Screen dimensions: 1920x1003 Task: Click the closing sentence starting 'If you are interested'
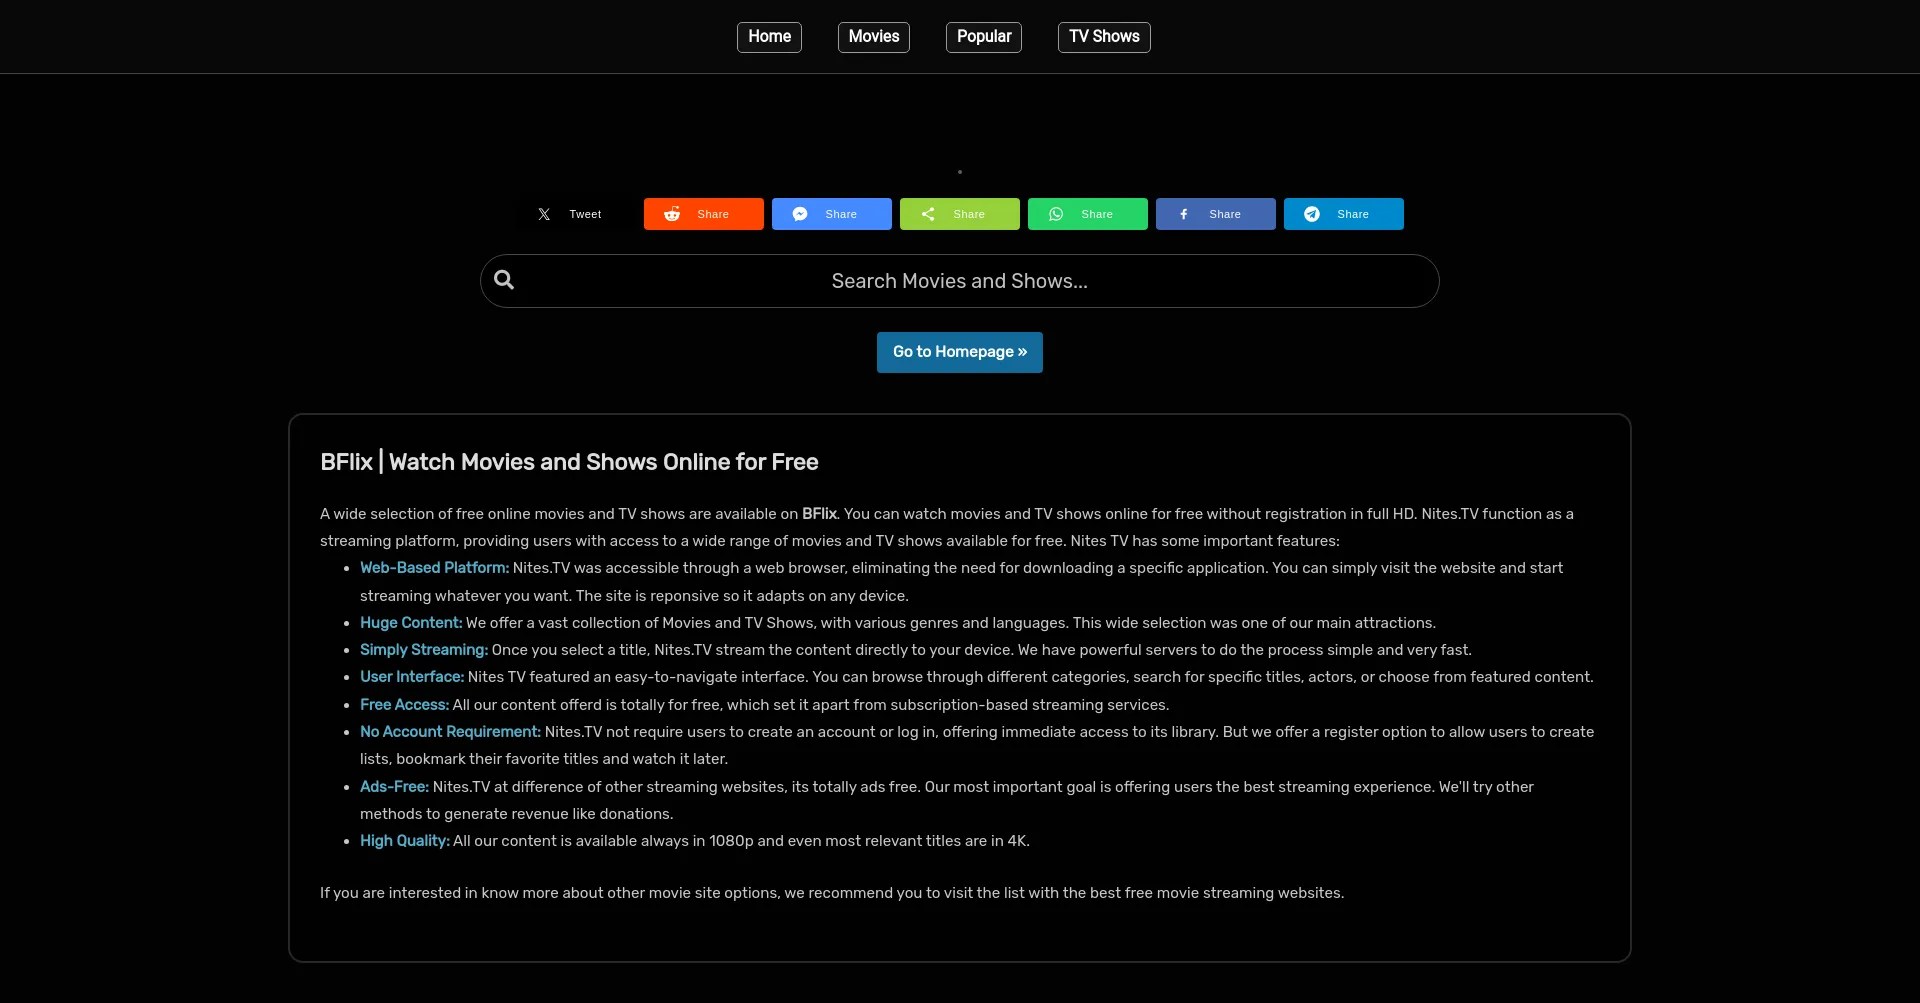[832, 893]
